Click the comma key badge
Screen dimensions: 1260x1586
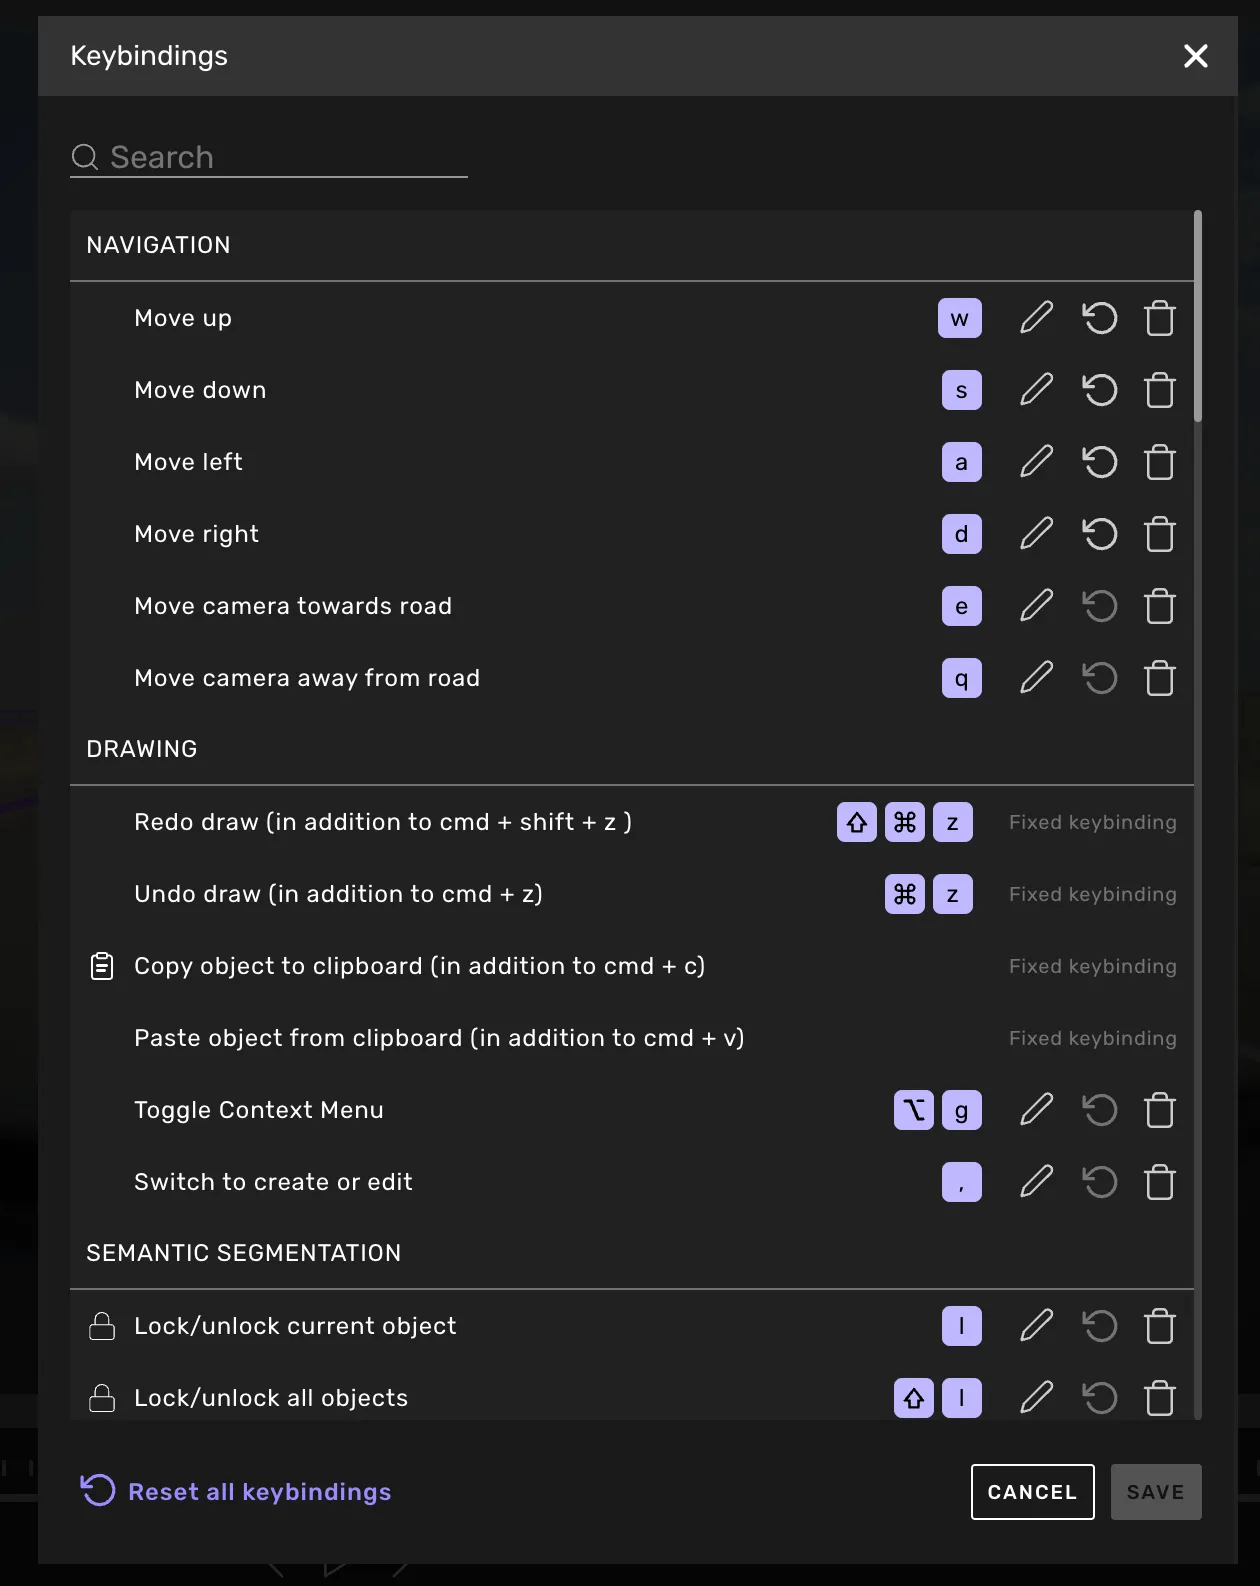pyautogui.click(x=962, y=1182)
